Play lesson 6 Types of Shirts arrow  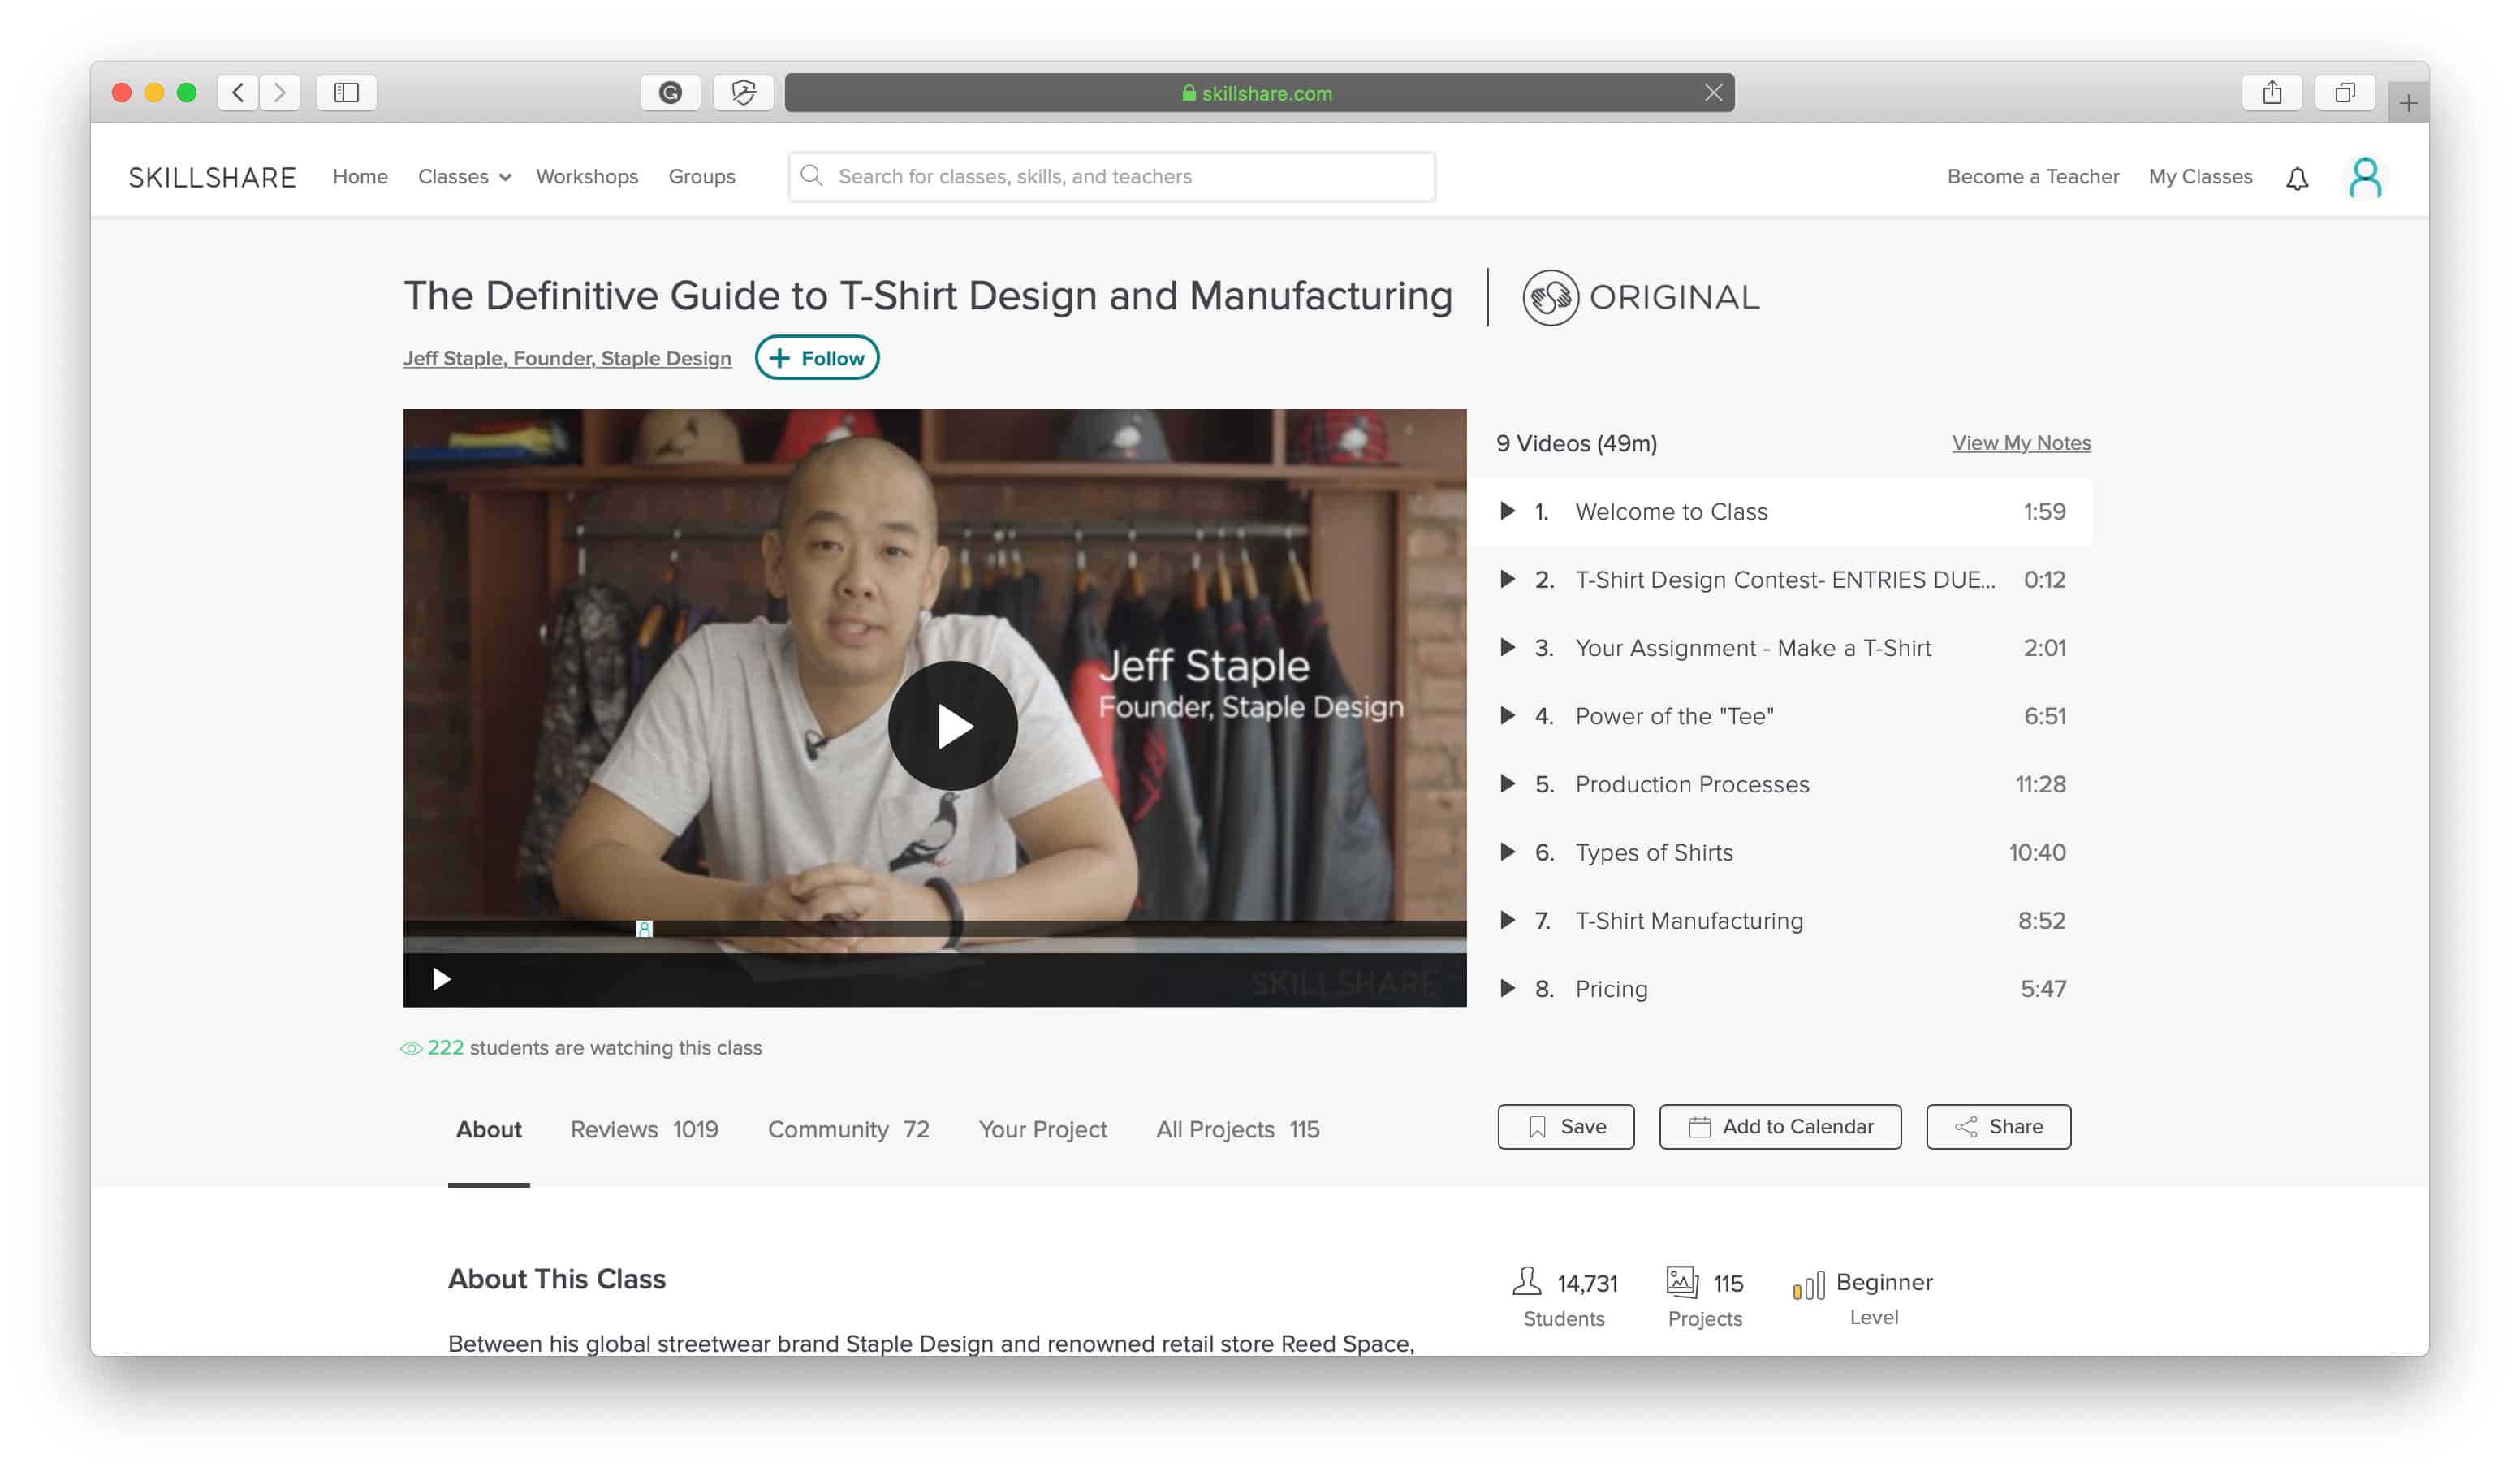click(x=1507, y=852)
